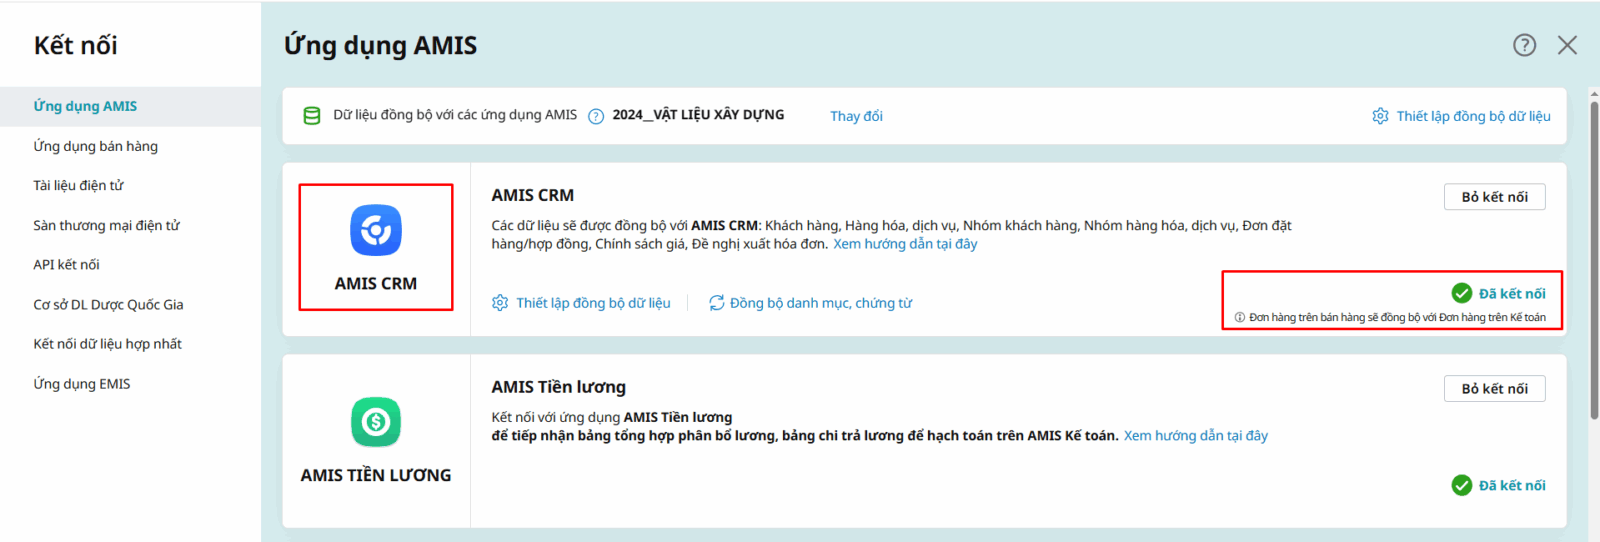The width and height of the screenshot is (1600, 542).
Task: Click the AMIS CRM connected checkmark icon
Action: coord(1461,293)
